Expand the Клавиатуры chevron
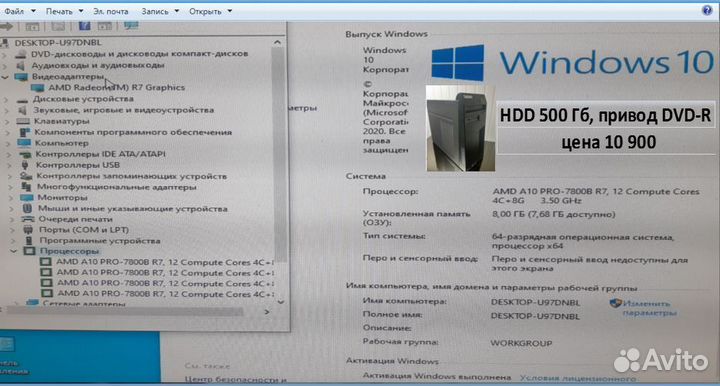Viewport: 720px width, 386px height. [7, 122]
